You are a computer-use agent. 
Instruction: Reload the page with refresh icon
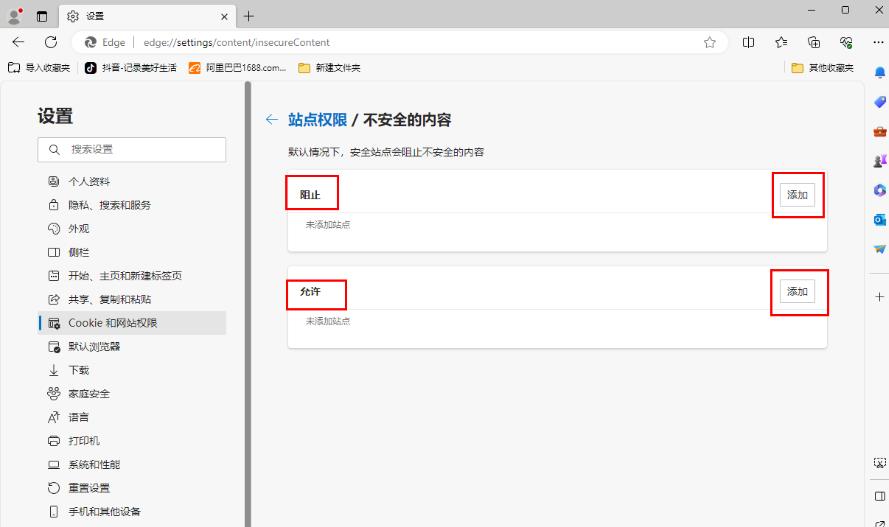pos(51,42)
